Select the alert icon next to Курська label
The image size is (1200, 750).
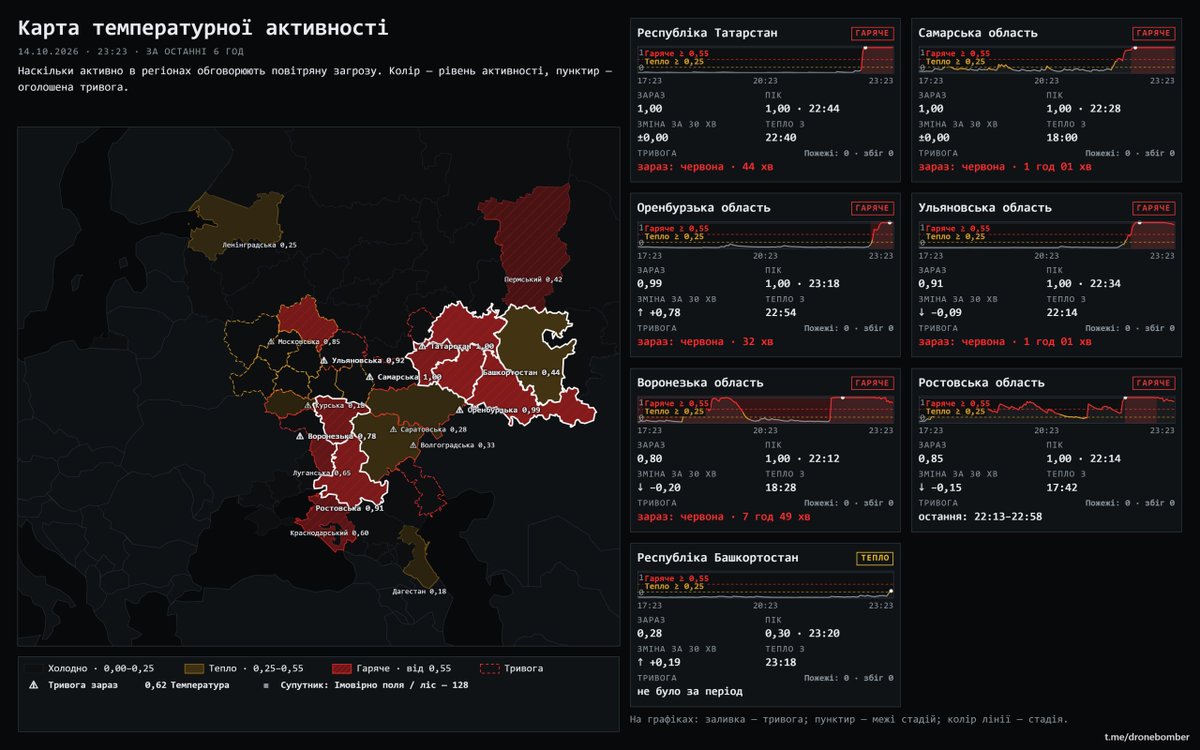pos(310,405)
